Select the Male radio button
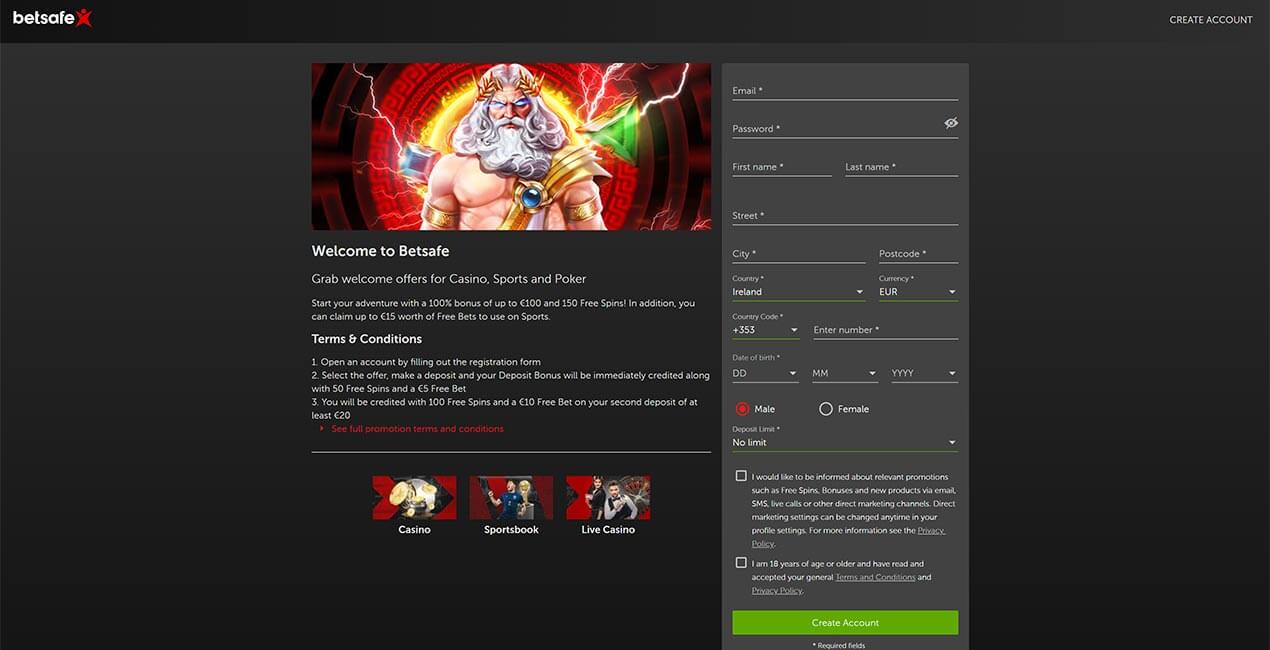The image size is (1270, 650). pyautogui.click(x=742, y=409)
